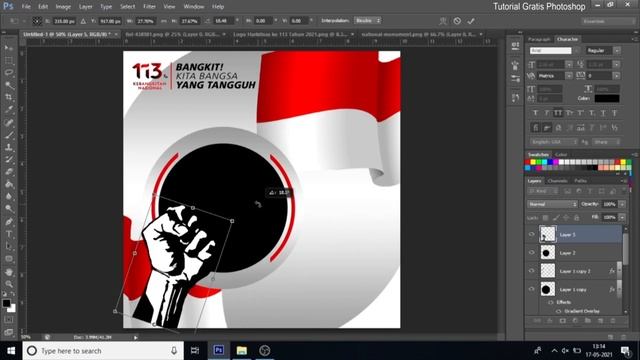Switch to the Color tab
640x360 pixels.
pos(561,155)
